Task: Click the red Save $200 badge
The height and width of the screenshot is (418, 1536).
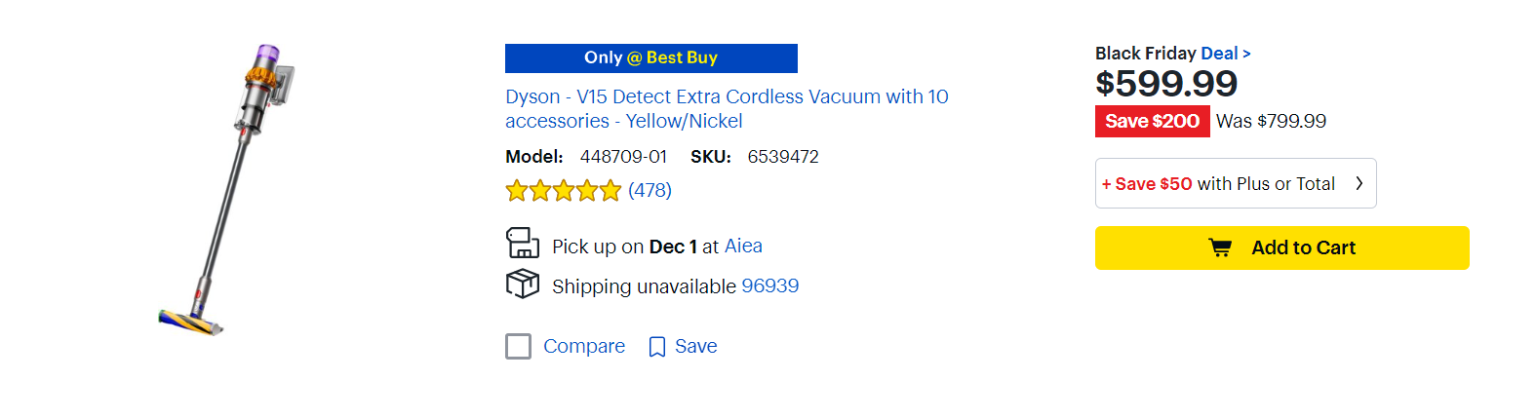Action: click(x=1151, y=121)
